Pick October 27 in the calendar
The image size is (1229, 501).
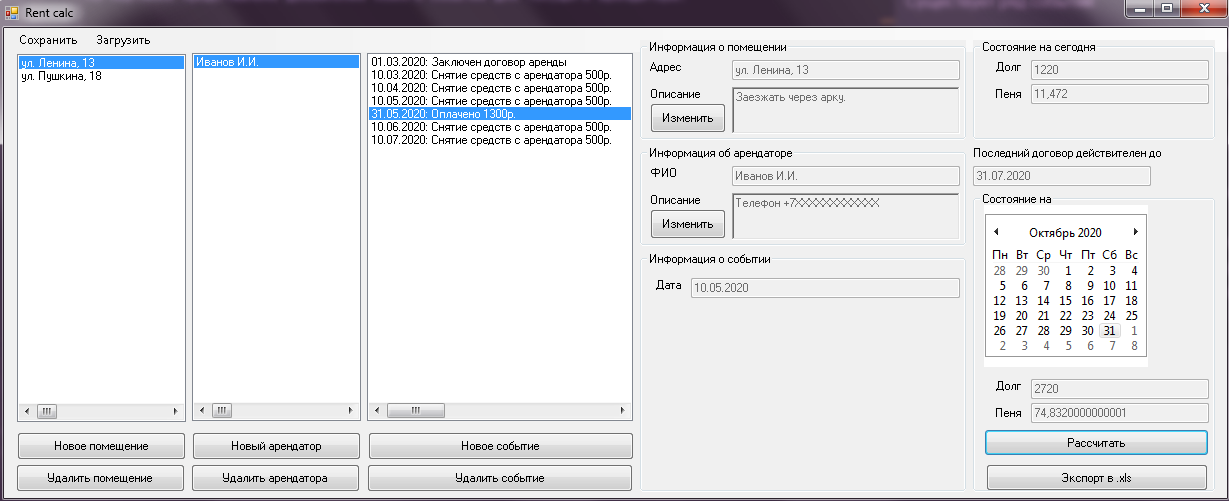1021,330
